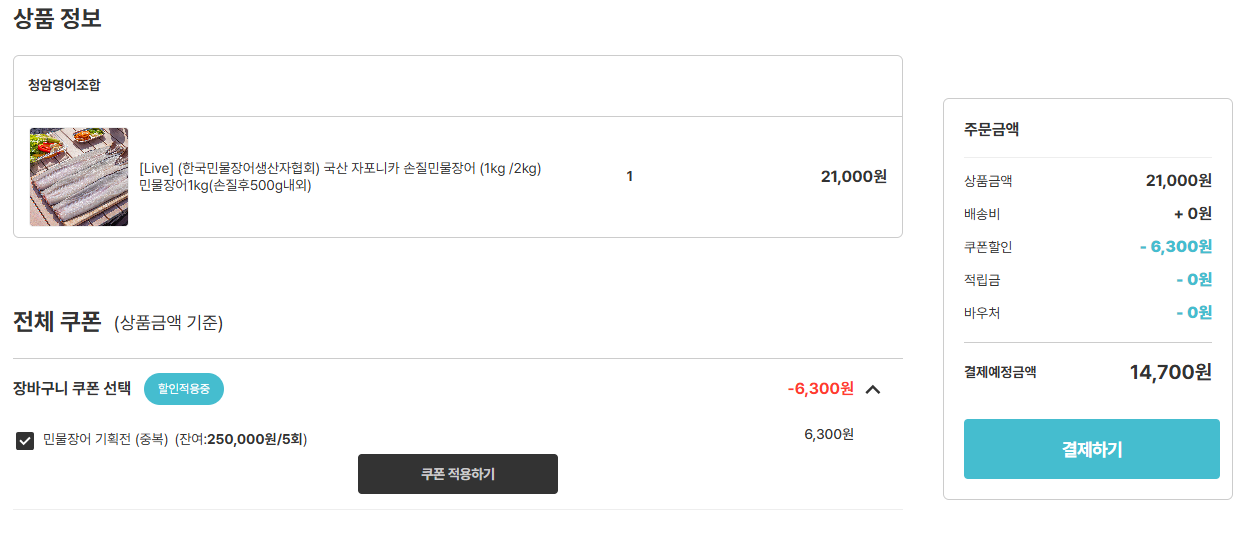The image size is (1258, 558).
Task: Collapse the 장바구니 쿠폰 선택 chevron
Action: (872, 389)
